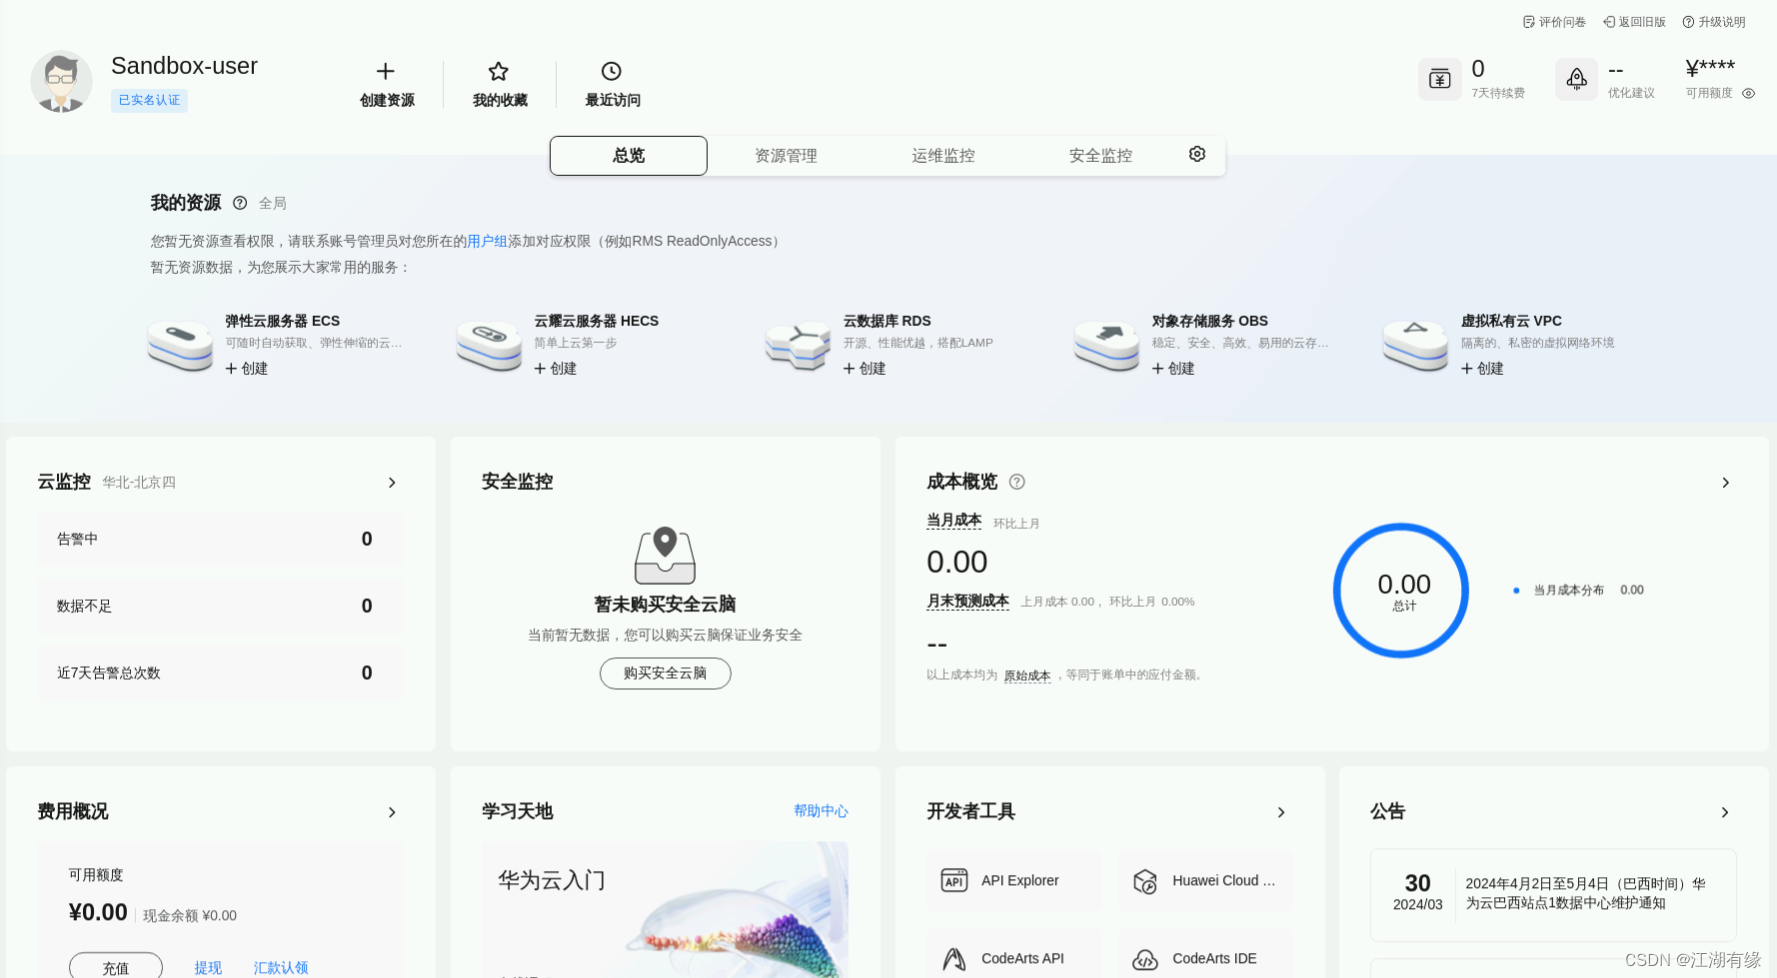Open 成本概览 details via its chevron
The height and width of the screenshot is (978, 1777).
pyautogui.click(x=1726, y=482)
